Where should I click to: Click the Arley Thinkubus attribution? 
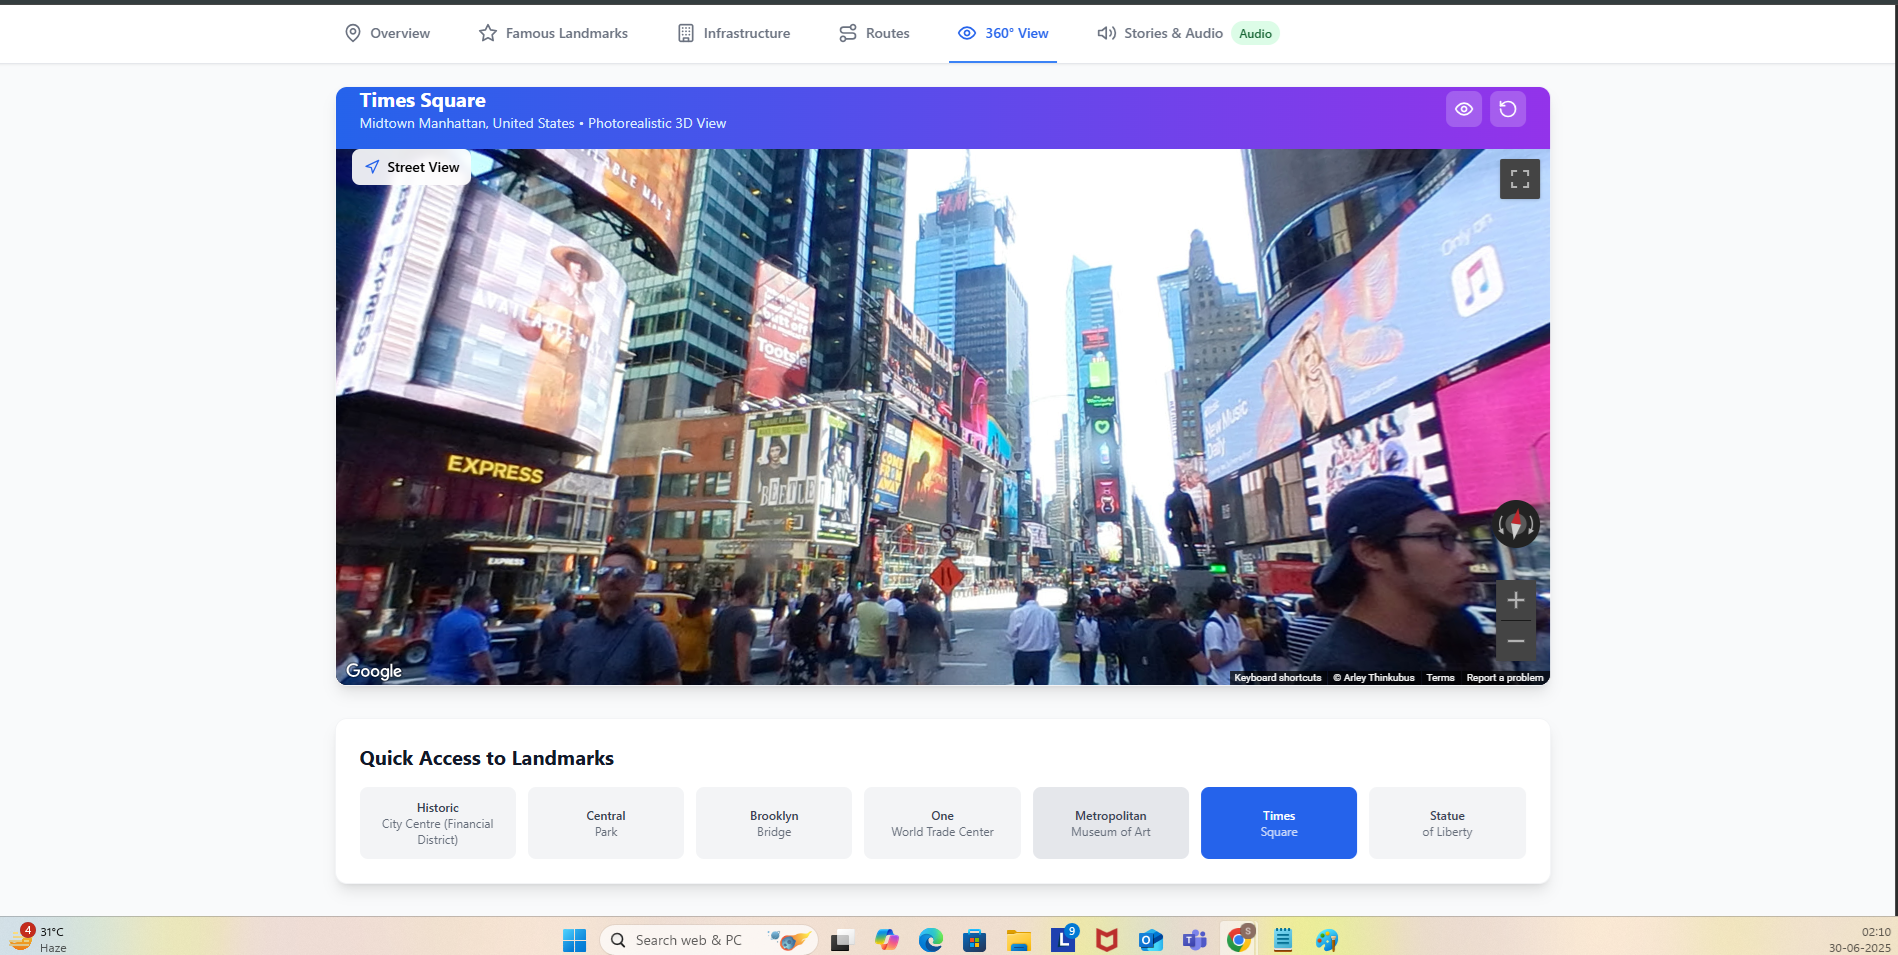[1374, 678]
